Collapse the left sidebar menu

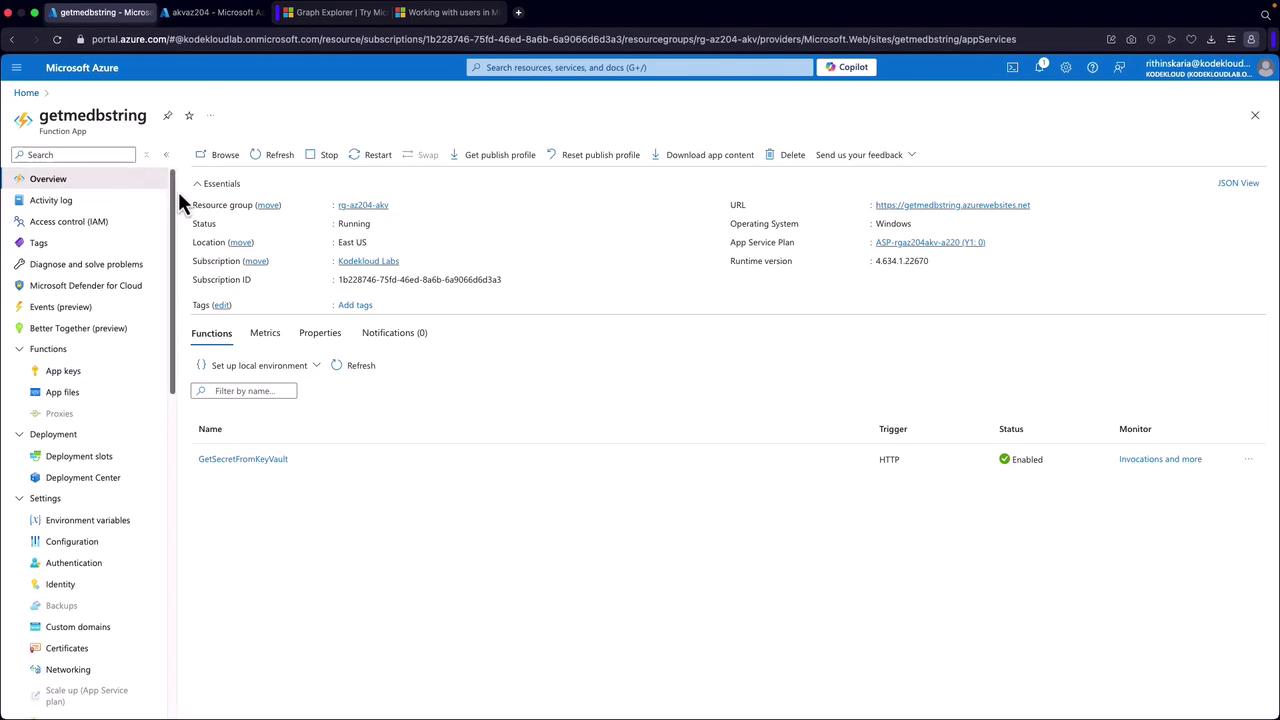click(166, 155)
